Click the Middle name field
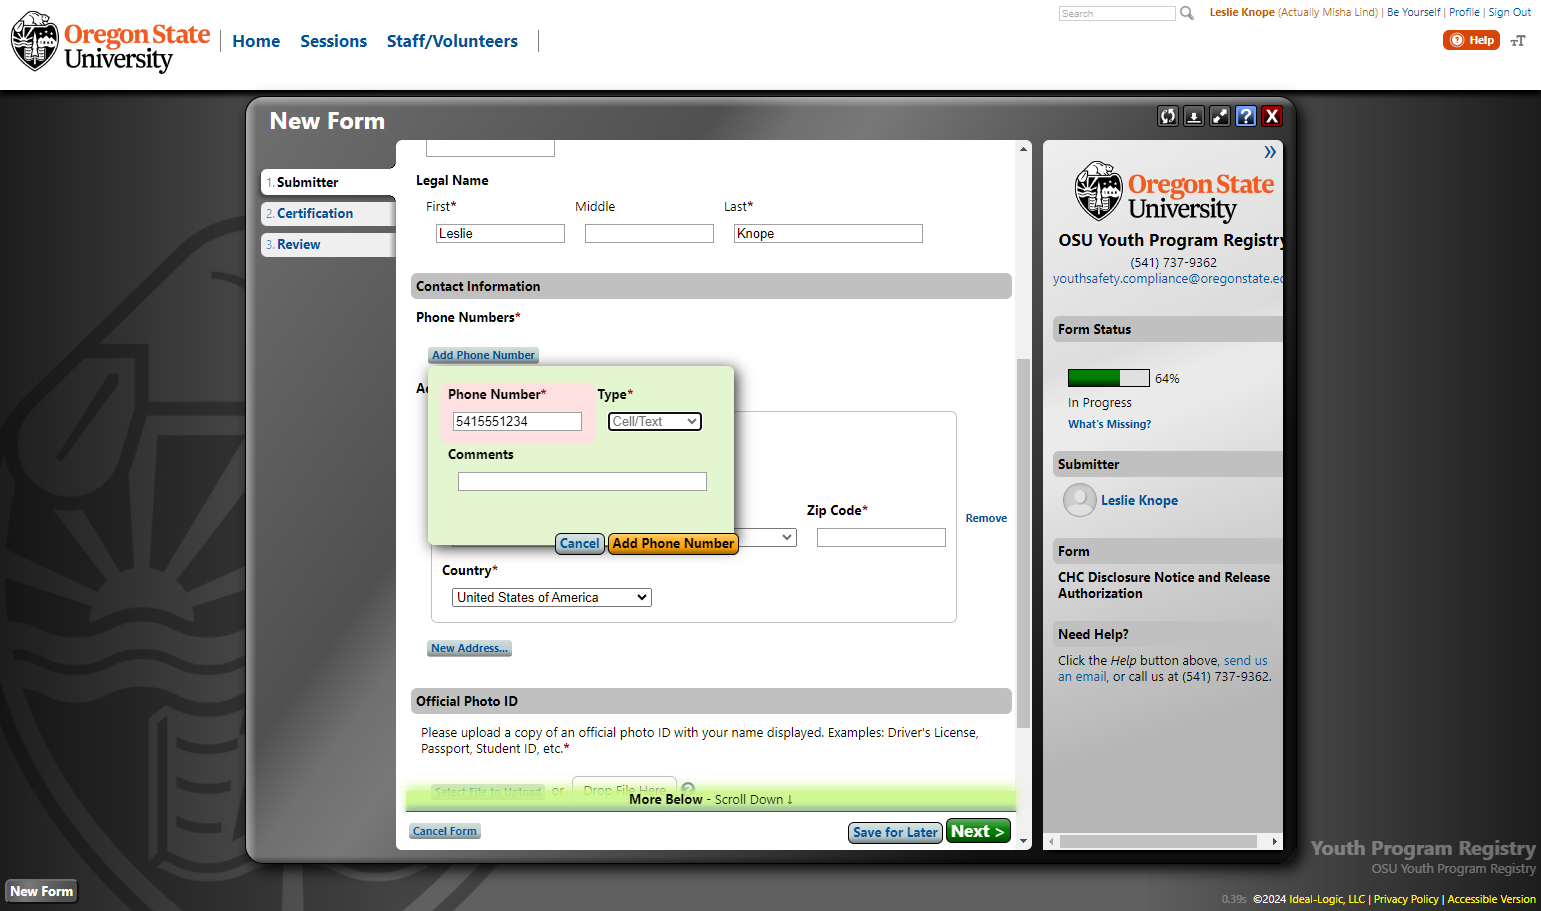 [x=649, y=233]
